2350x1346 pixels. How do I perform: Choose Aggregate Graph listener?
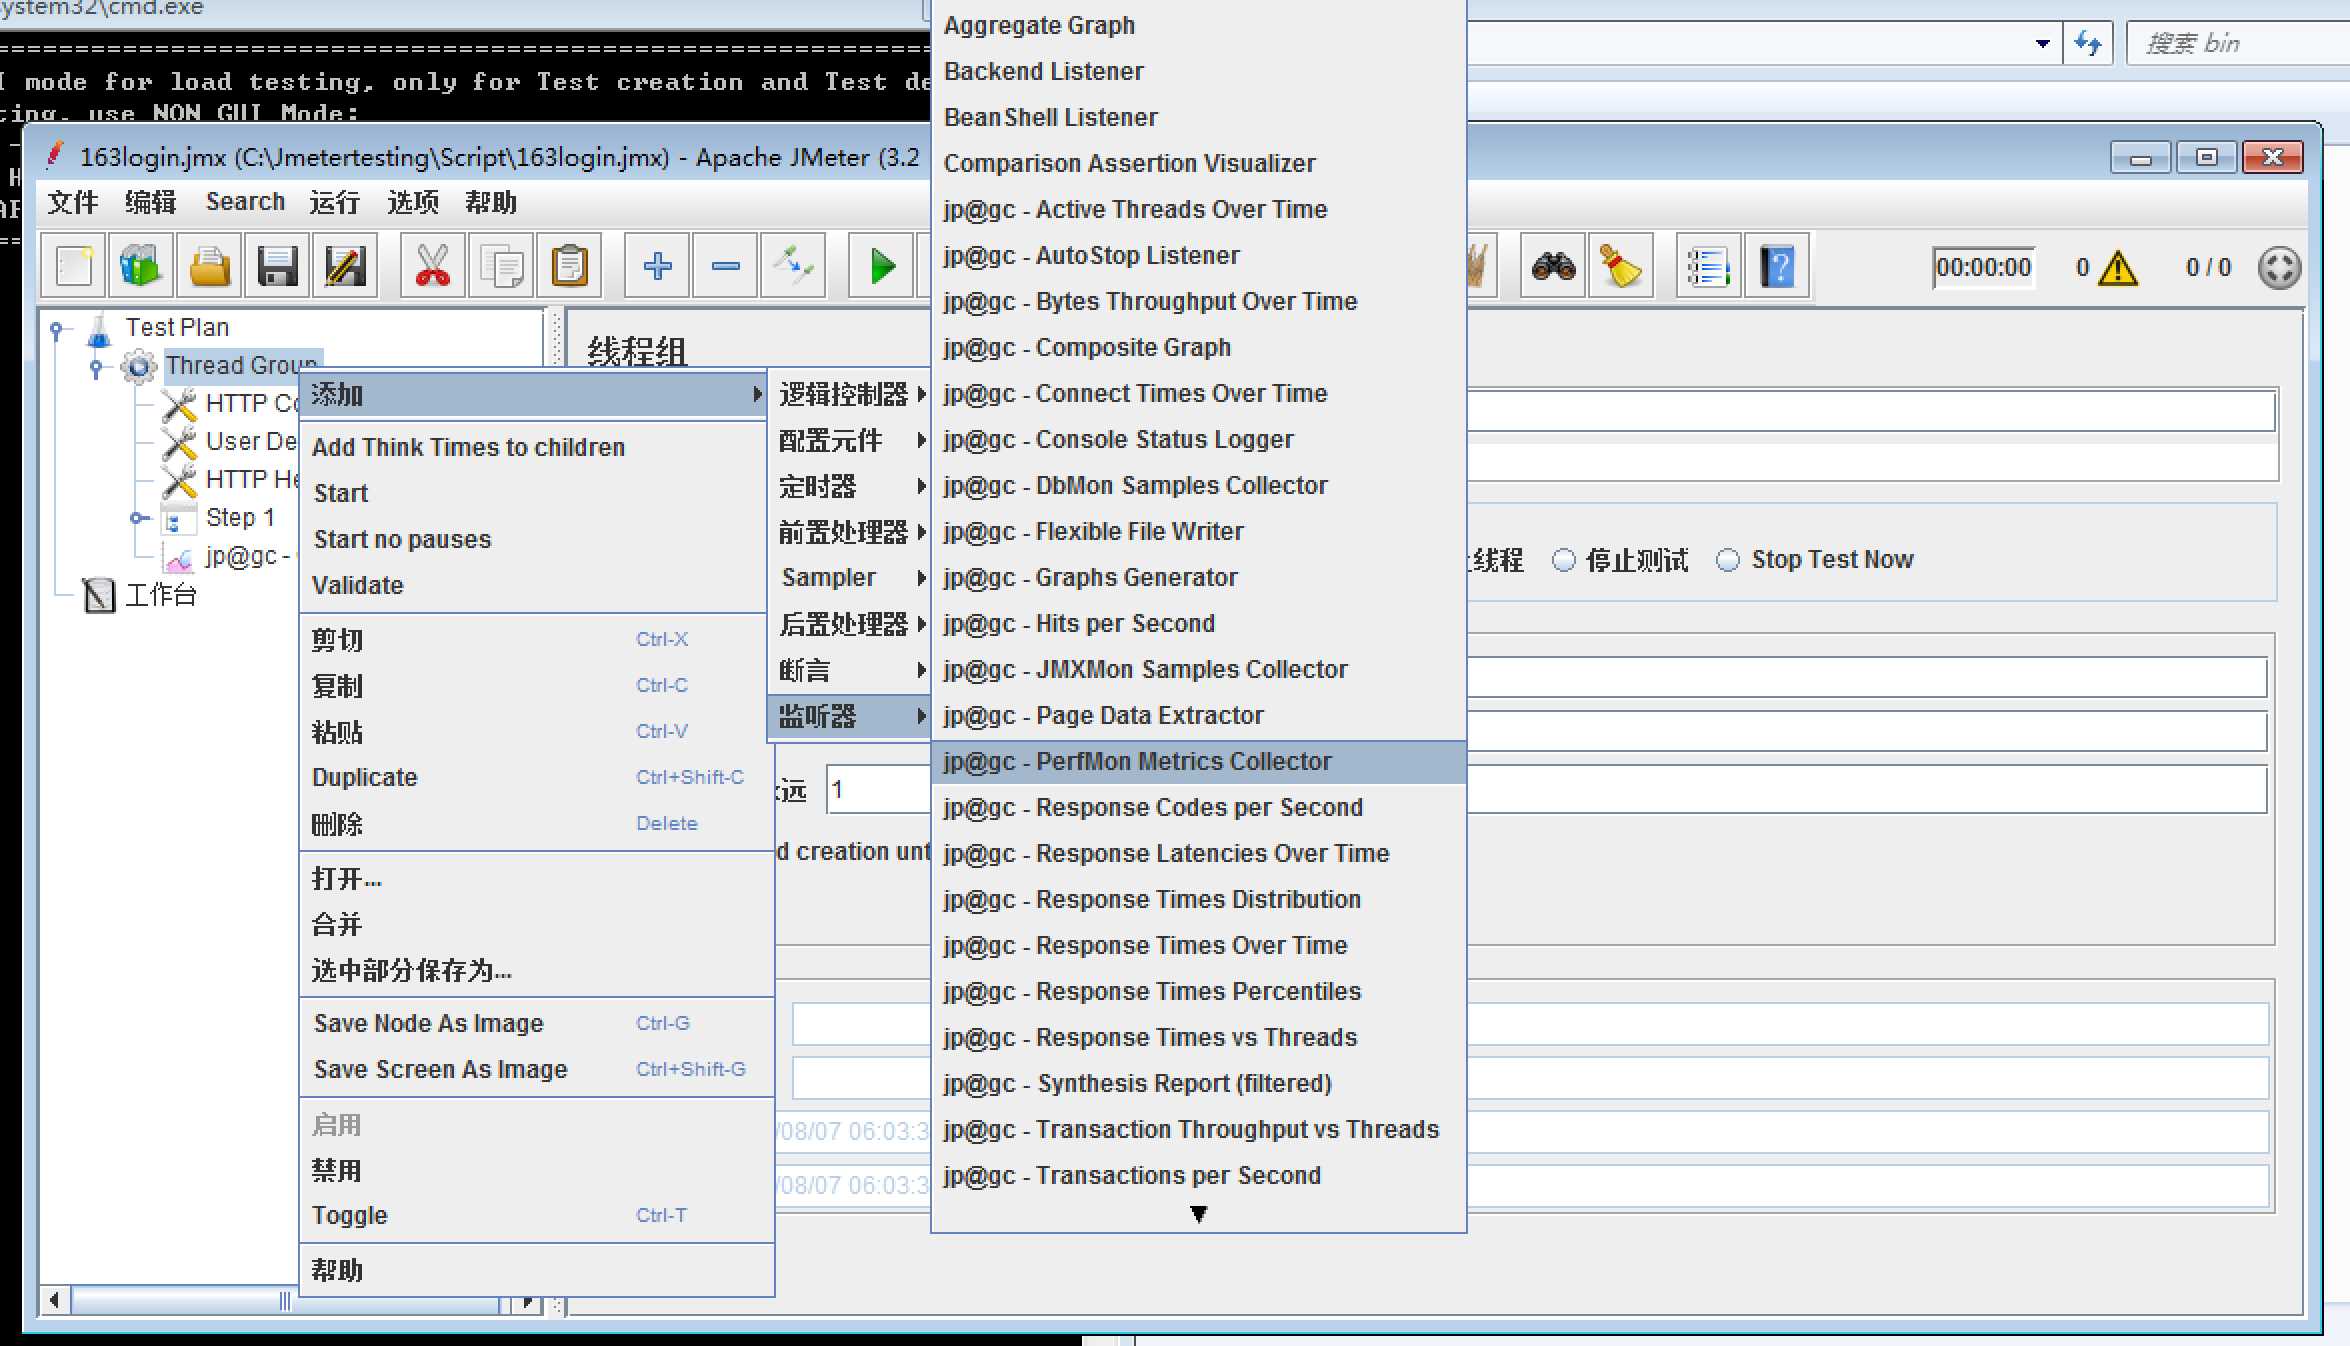pos(1198,26)
